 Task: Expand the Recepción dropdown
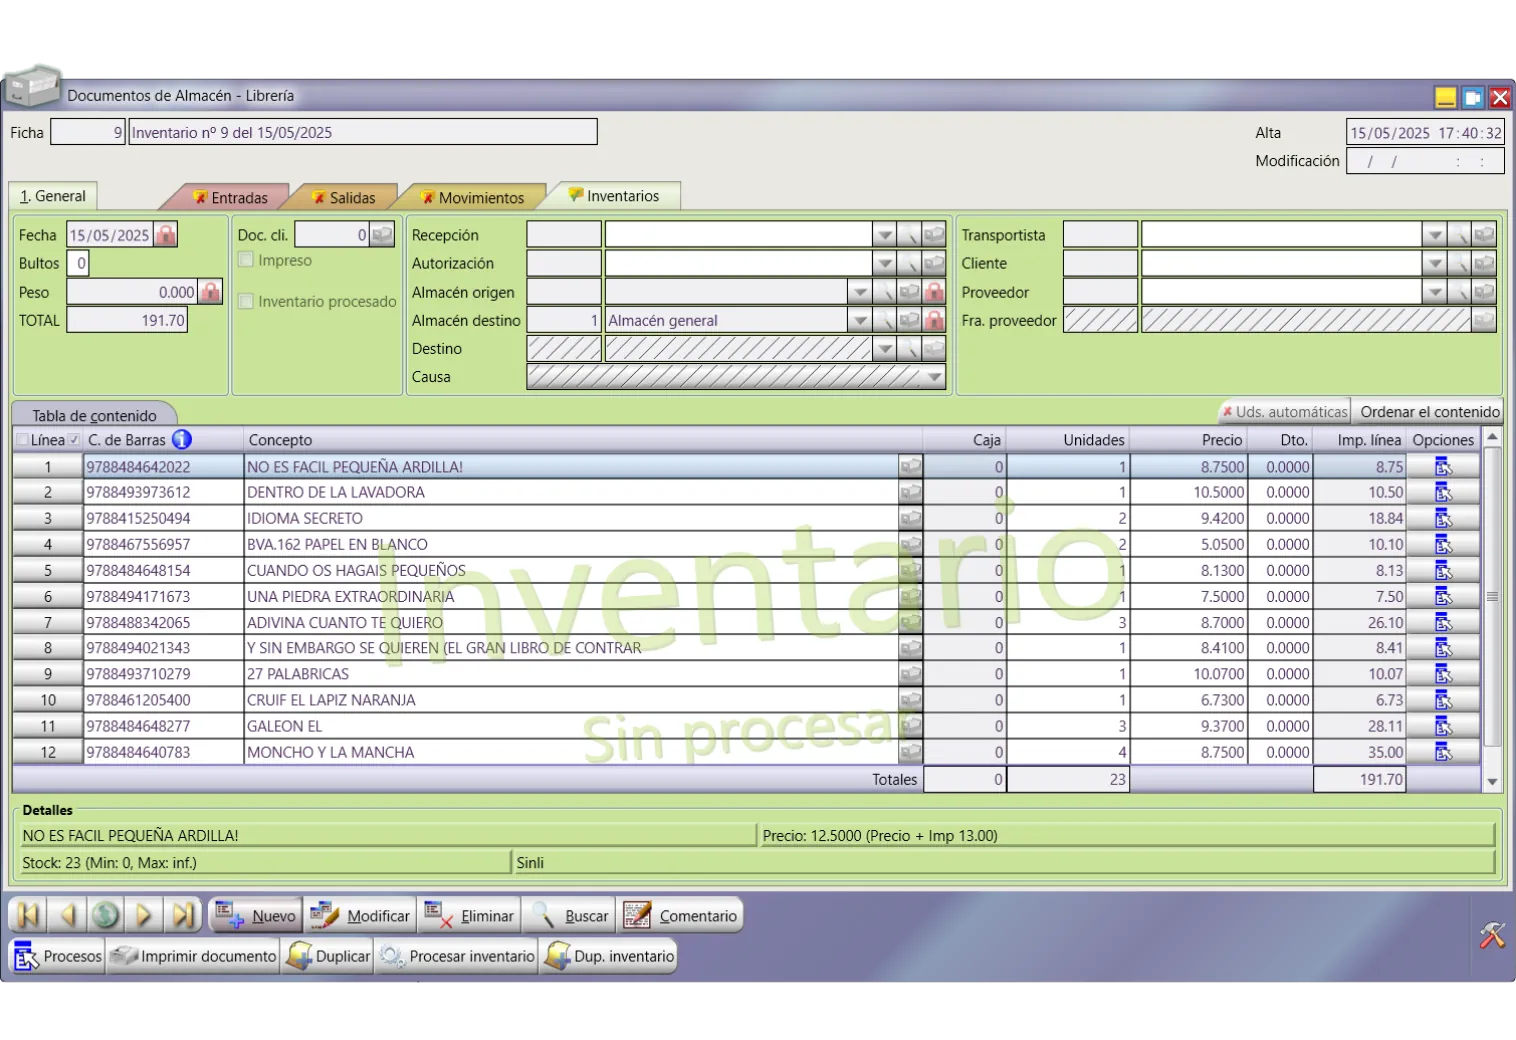click(884, 235)
